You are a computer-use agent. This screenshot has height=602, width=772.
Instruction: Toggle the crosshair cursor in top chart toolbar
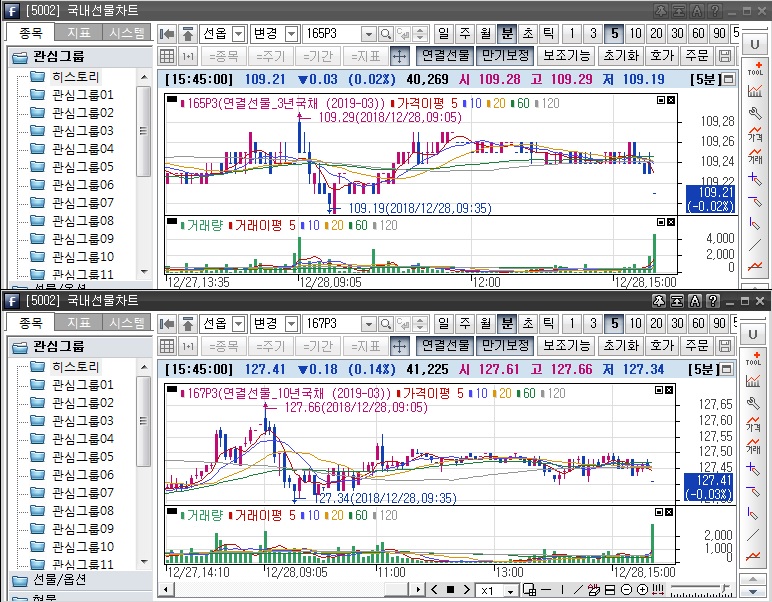(399, 56)
